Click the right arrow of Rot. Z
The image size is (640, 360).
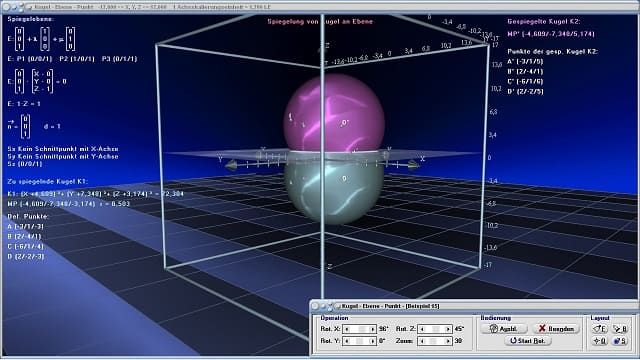click(x=447, y=329)
